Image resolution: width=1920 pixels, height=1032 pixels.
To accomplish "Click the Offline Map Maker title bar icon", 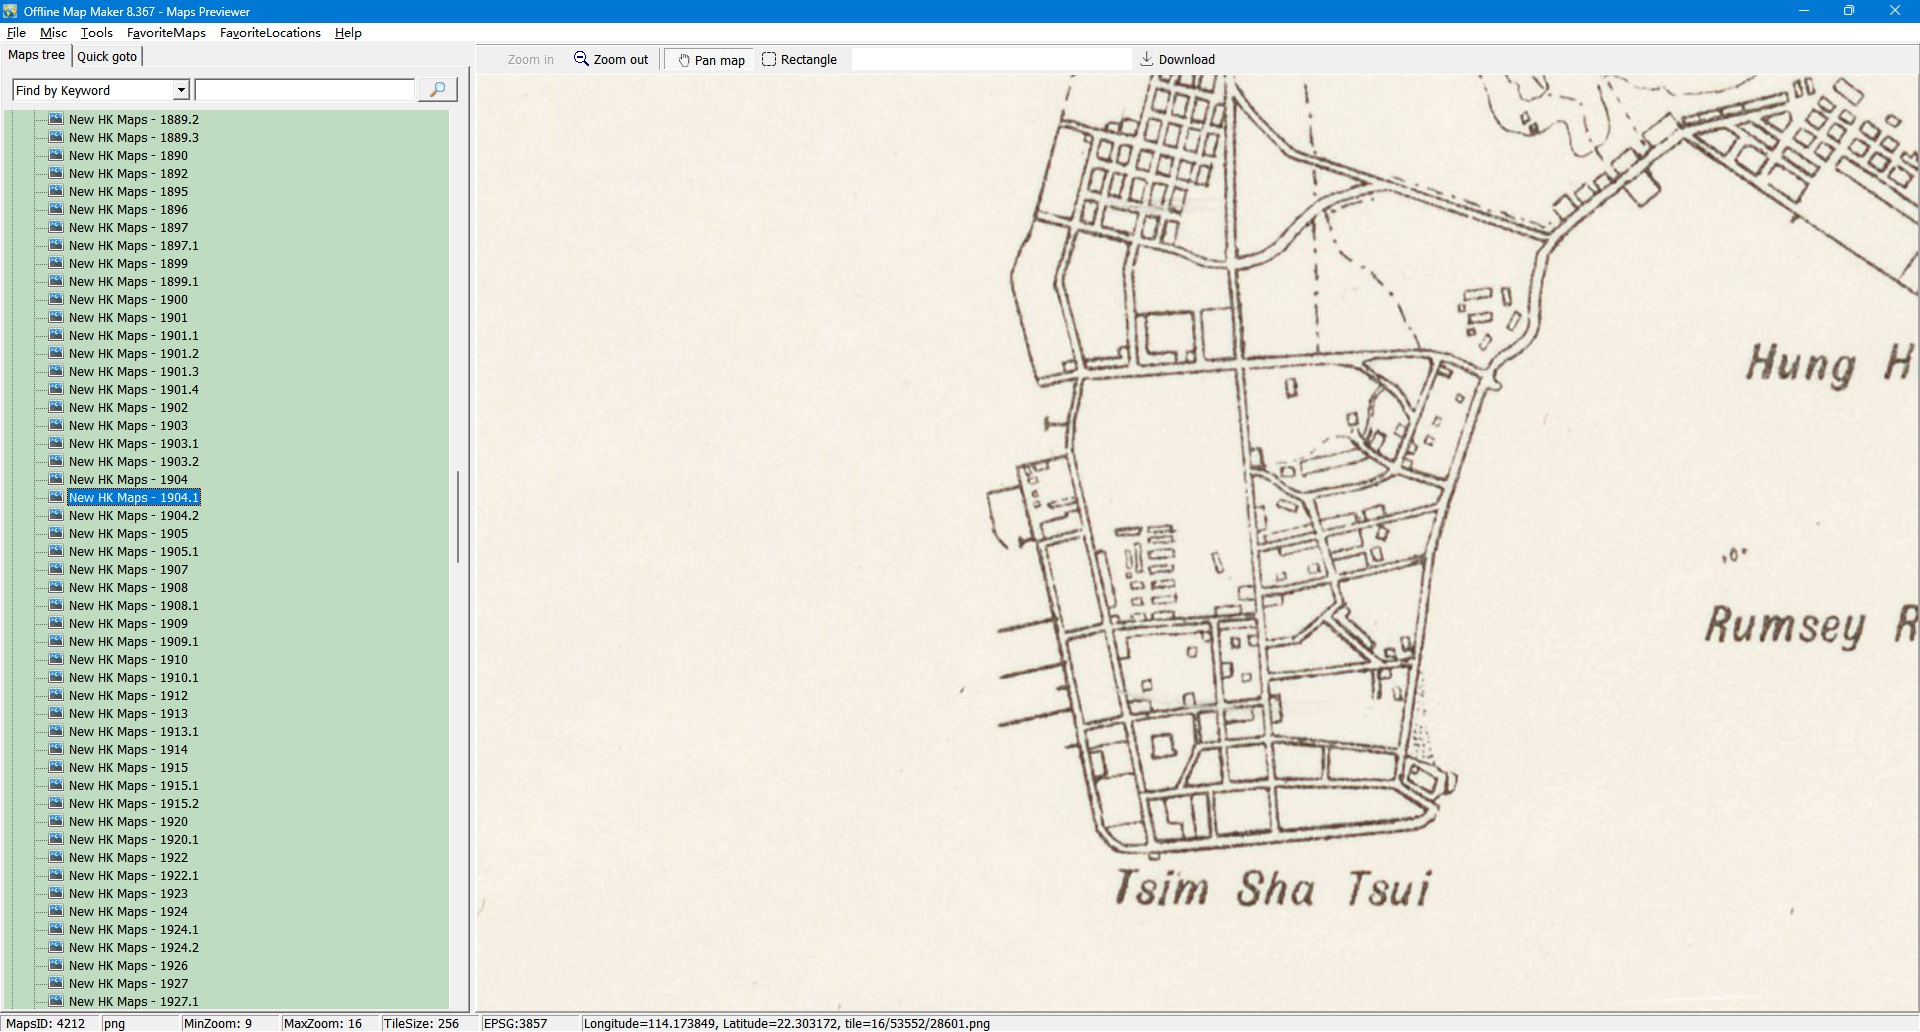I will [10, 11].
